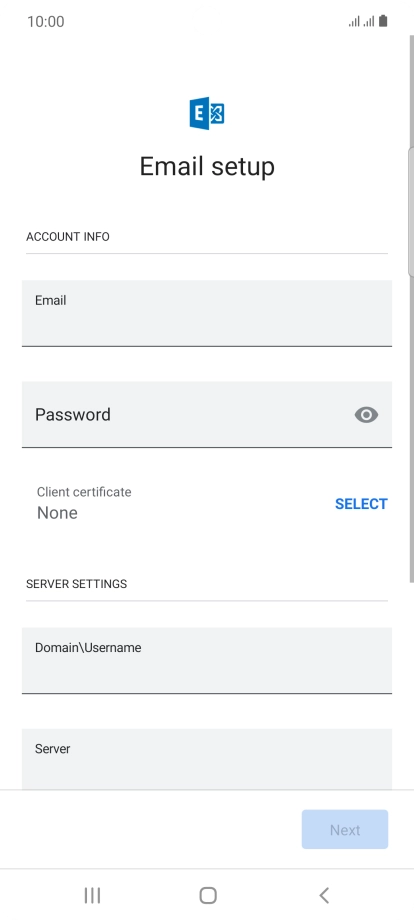414x920 pixels.
Task: Go back using the navigation arrow
Action: click(324, 895)
